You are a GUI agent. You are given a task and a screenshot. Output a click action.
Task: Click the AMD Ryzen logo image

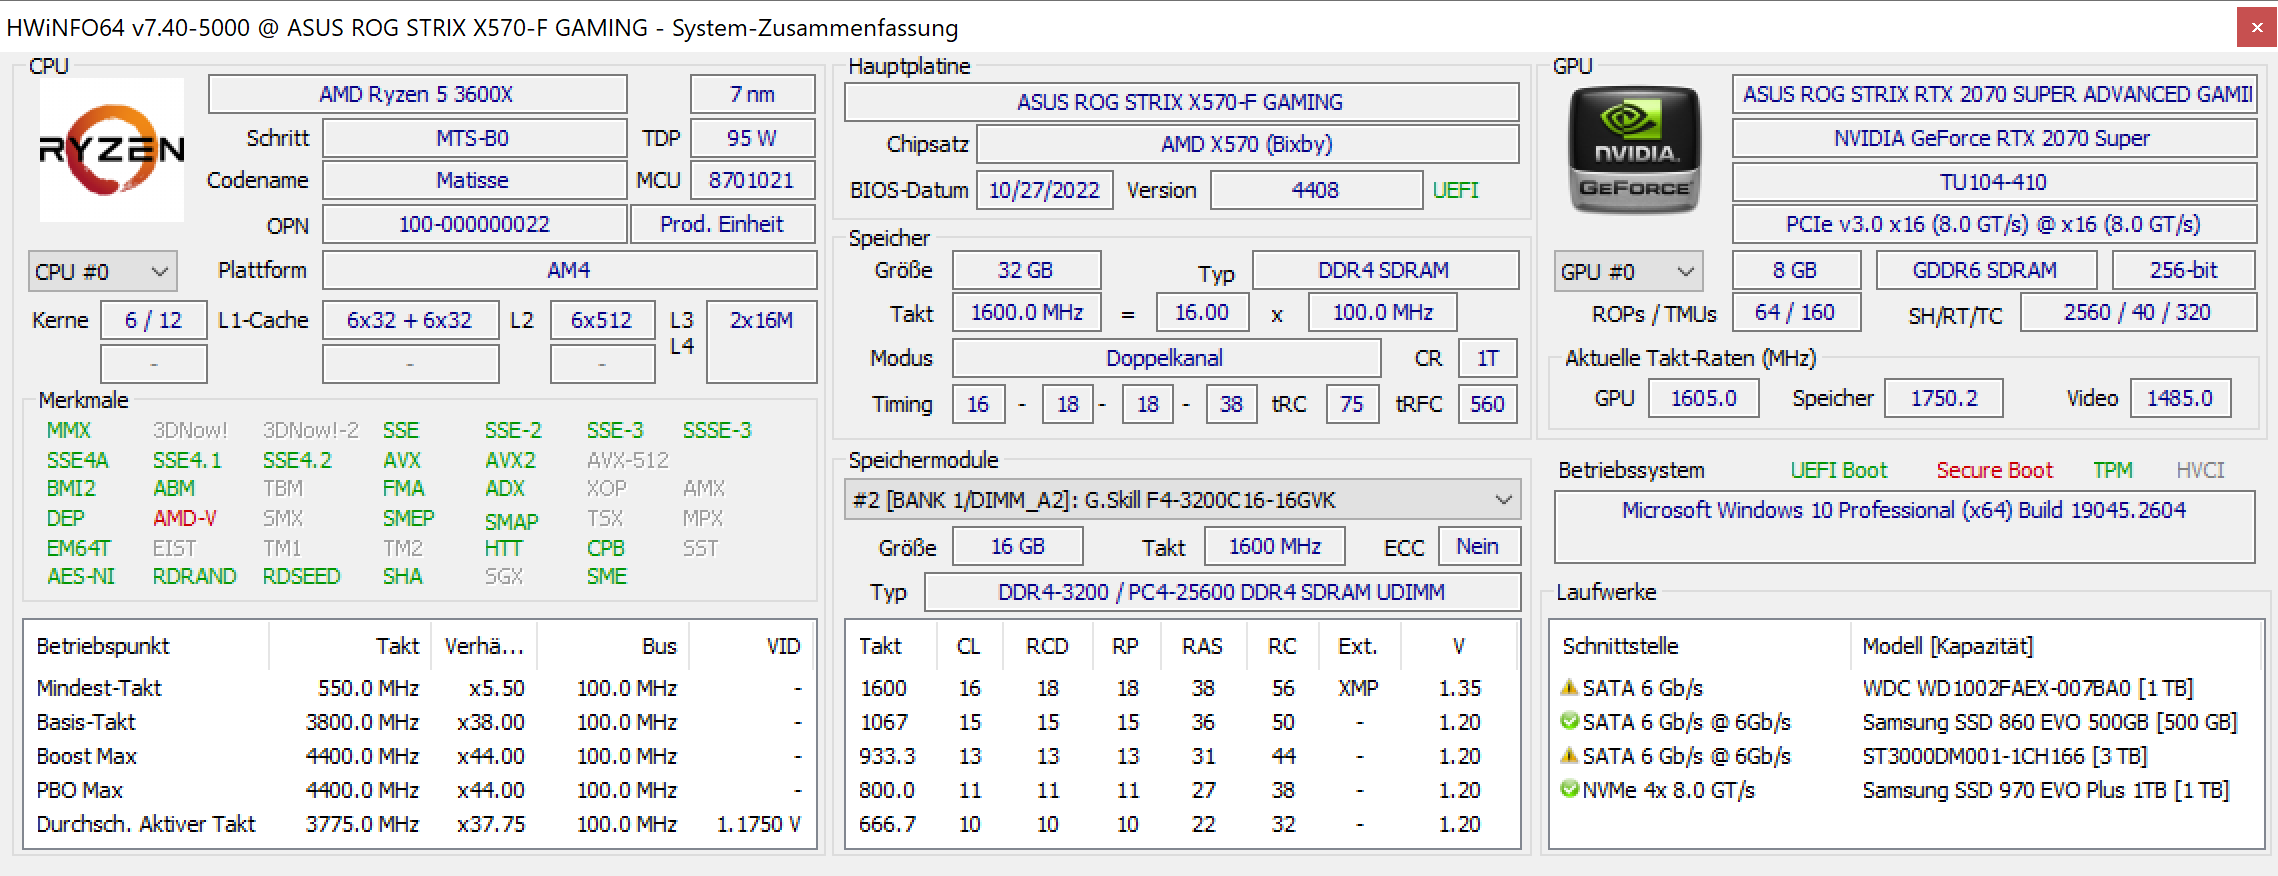[x=111, y=150]
